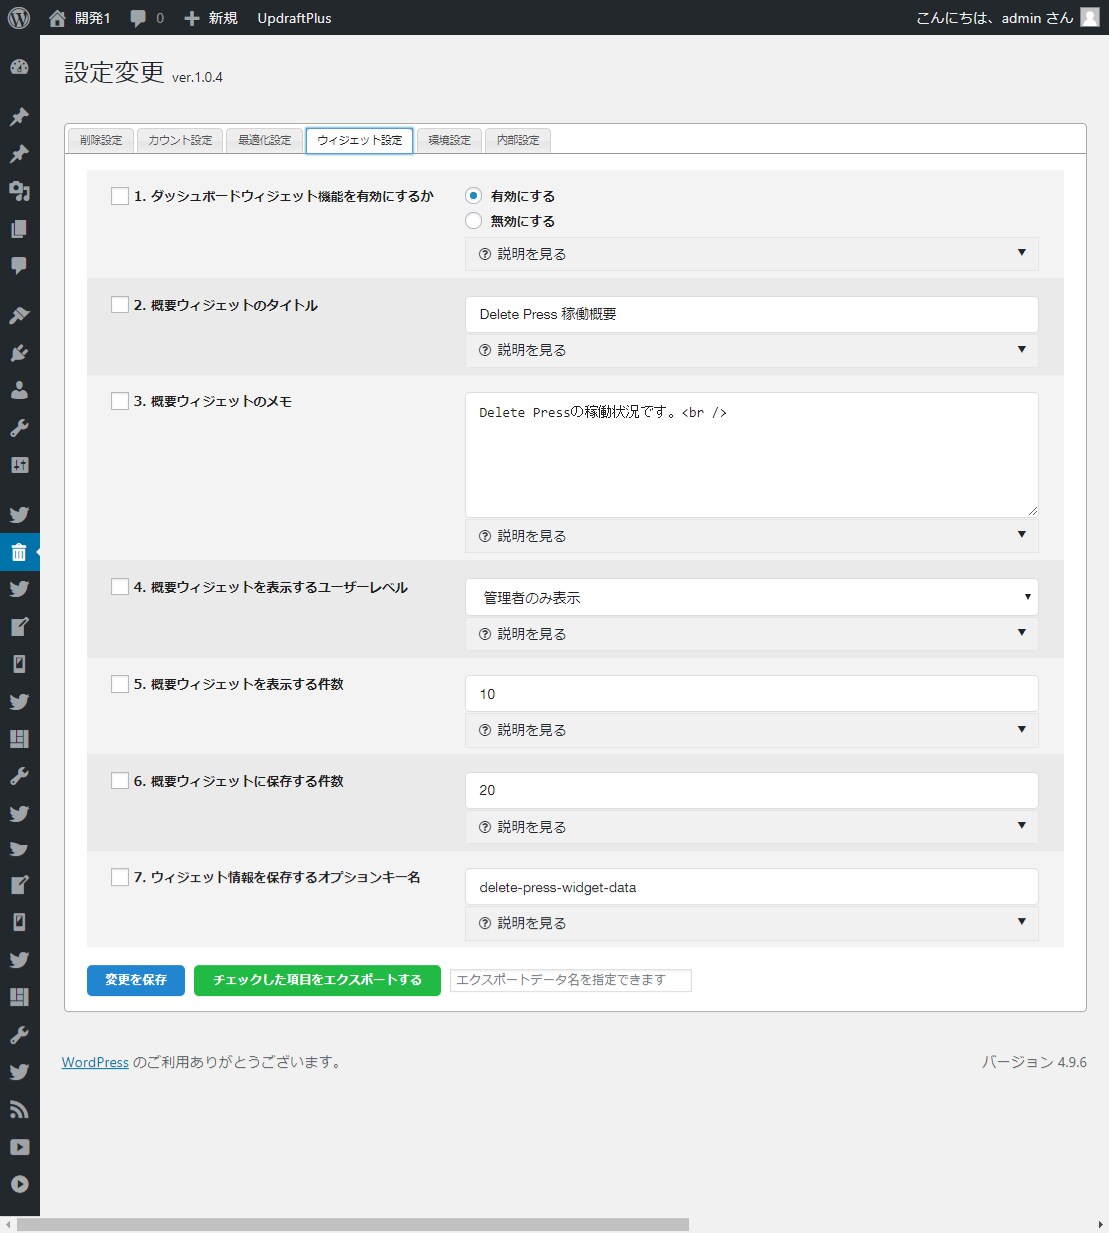Image resolution: width=1109 pixels, height=1233 pixels.
Task: Click the export data name input
Action: 570,980
